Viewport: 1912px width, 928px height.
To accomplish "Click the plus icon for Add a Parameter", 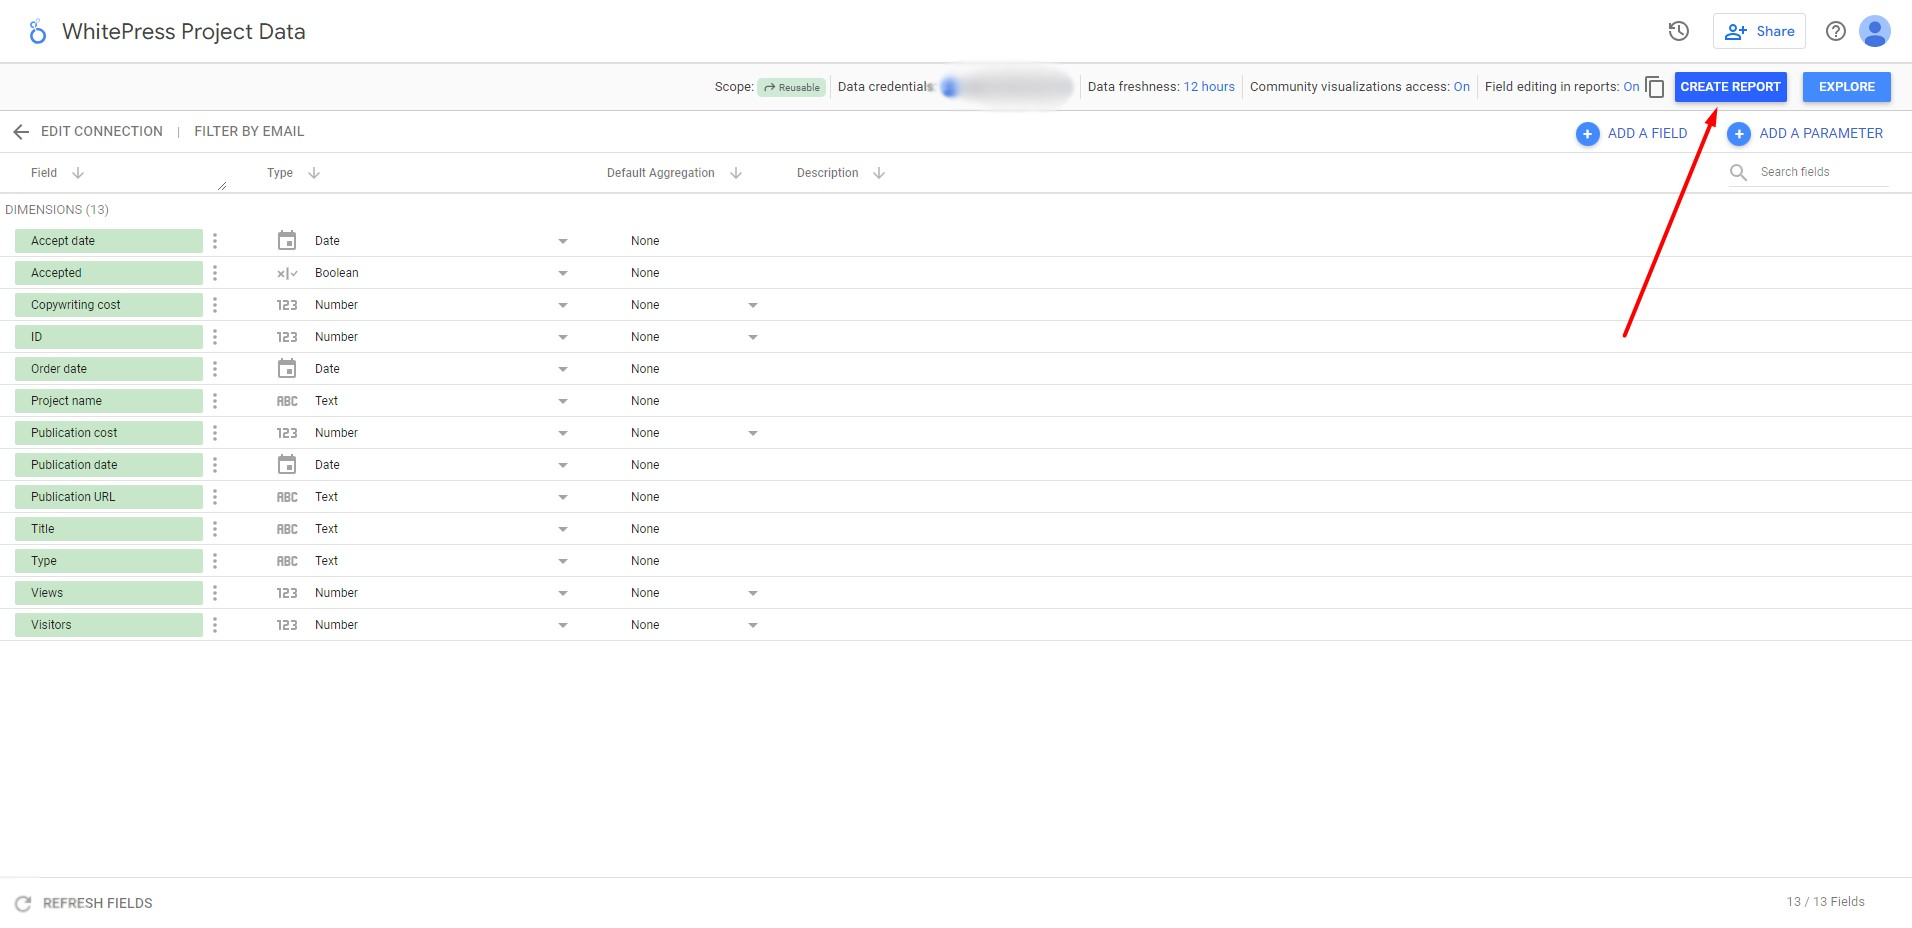I will pos(1739,133).
